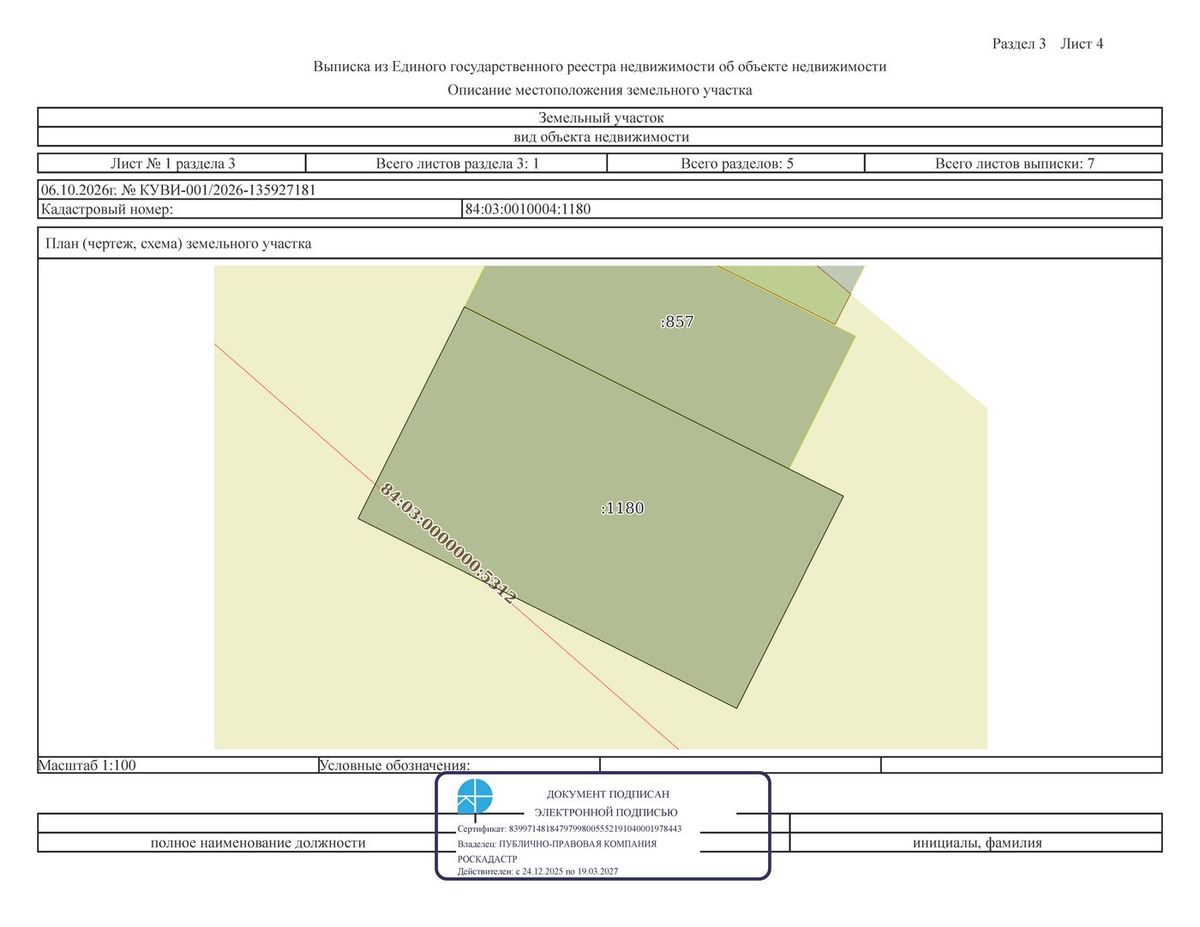Select the "Всего разделов: 5" cell
The image size is (1200, 927).
point(737,163)
